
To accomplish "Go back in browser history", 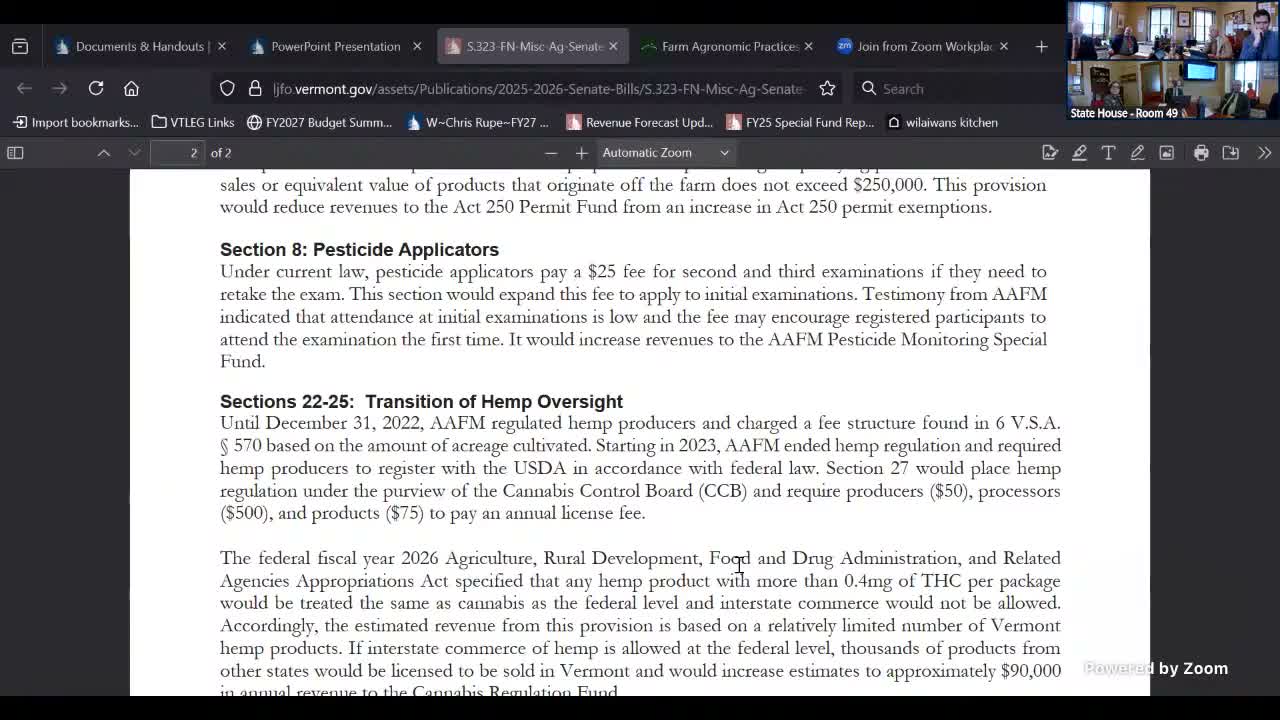I will (x=25, y=88).
